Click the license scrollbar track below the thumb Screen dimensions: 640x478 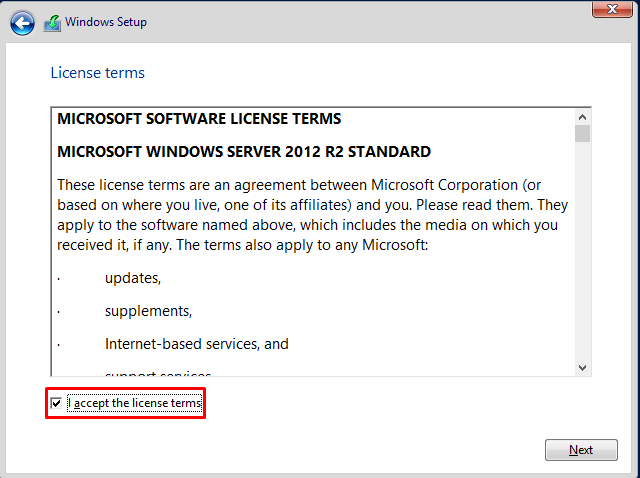coord(582,251)
